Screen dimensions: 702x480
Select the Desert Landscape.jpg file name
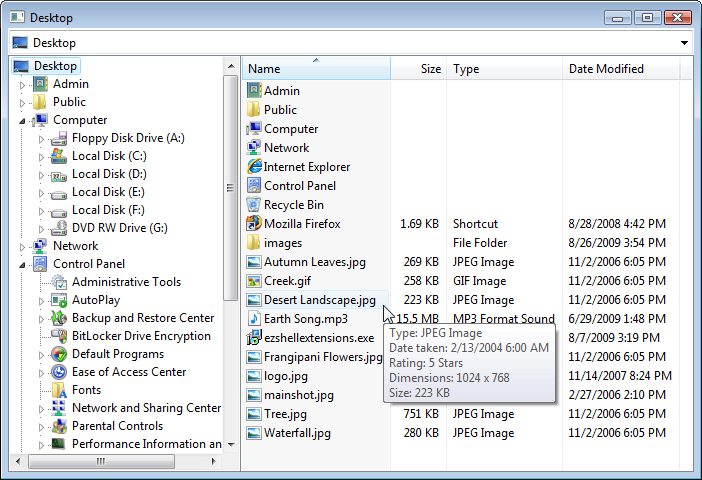pos(320,300)
